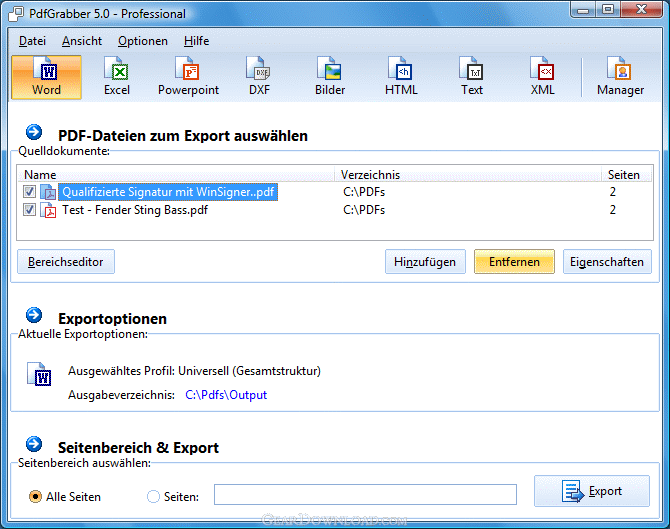Pick the Bilder export format
The height and width of the screenshot is (529, 670).
point(330,77)
